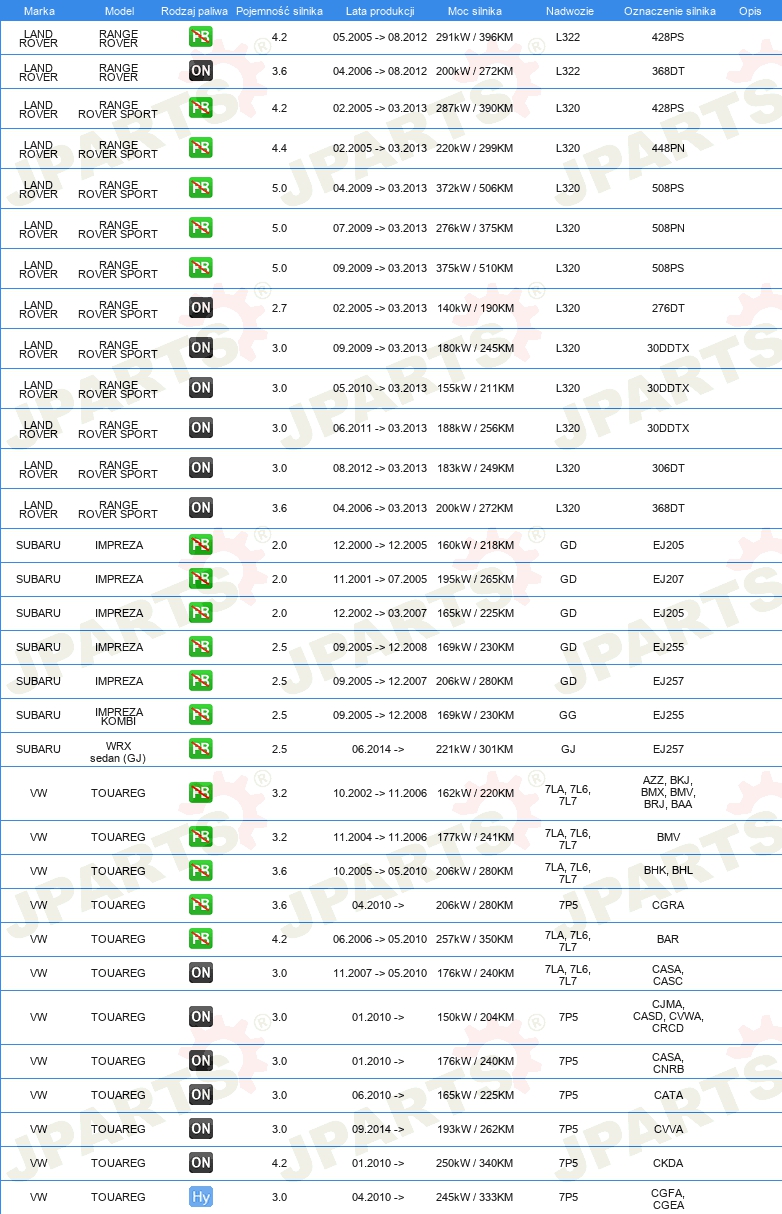Viewport: 782px width, 1214px height.
Task: Select the 4.4 engine capacity cell
Action: [x=279, y=148]
